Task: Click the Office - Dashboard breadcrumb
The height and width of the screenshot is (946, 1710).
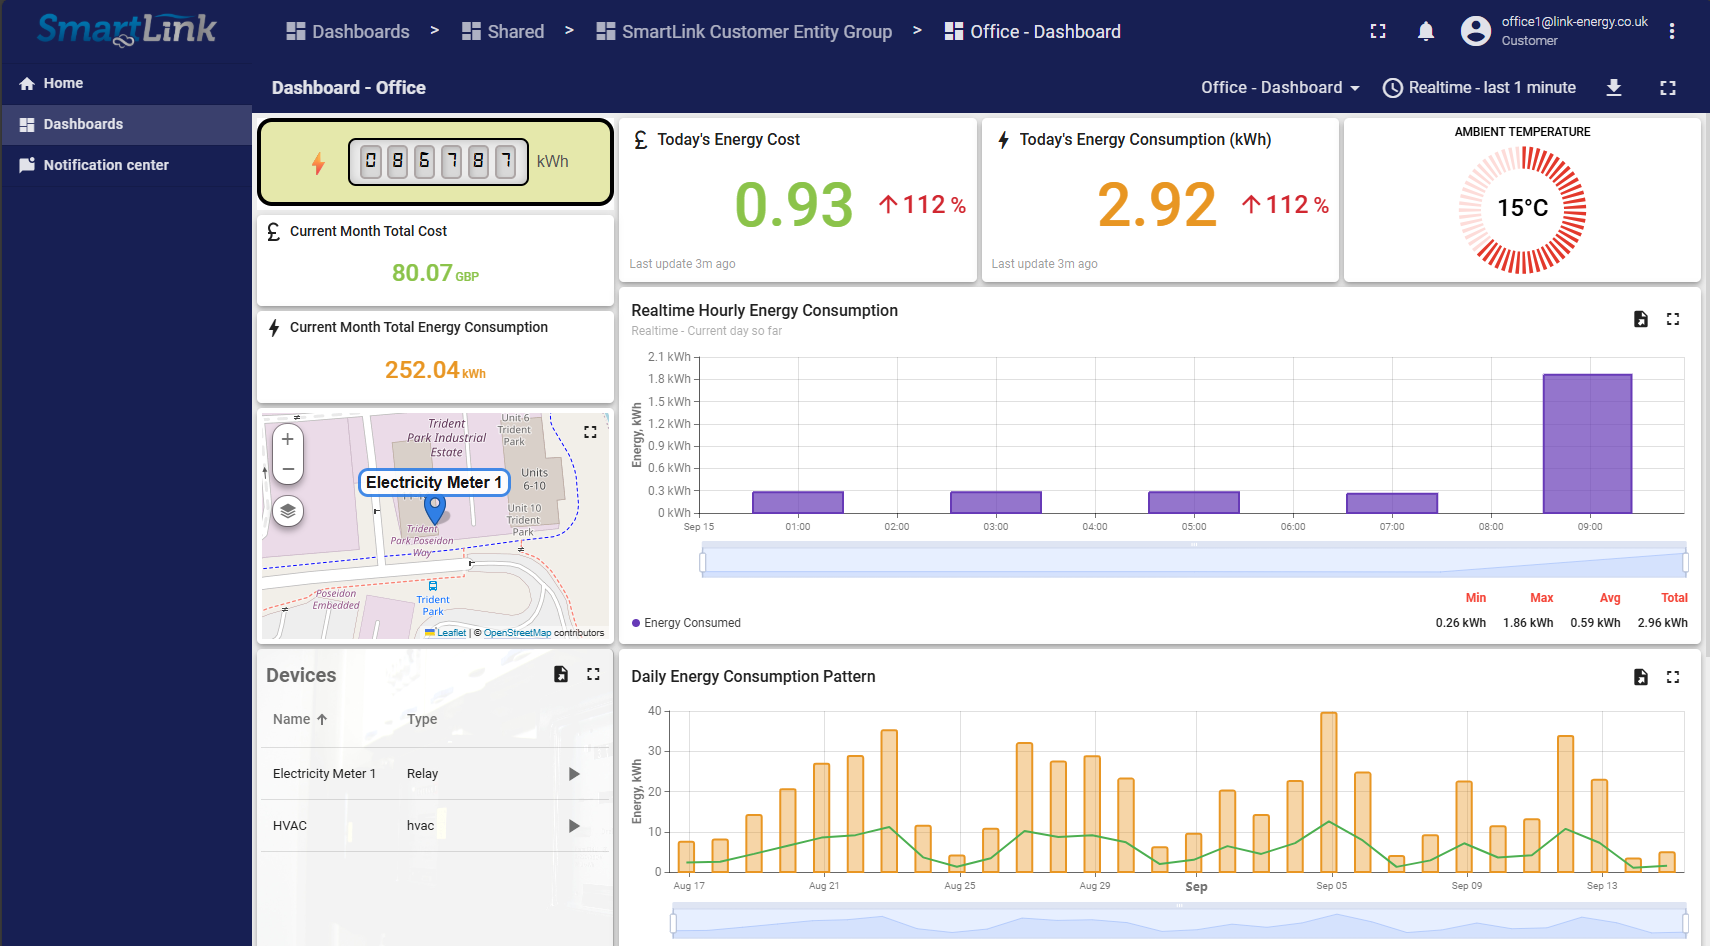Action: pos(1032,32)
